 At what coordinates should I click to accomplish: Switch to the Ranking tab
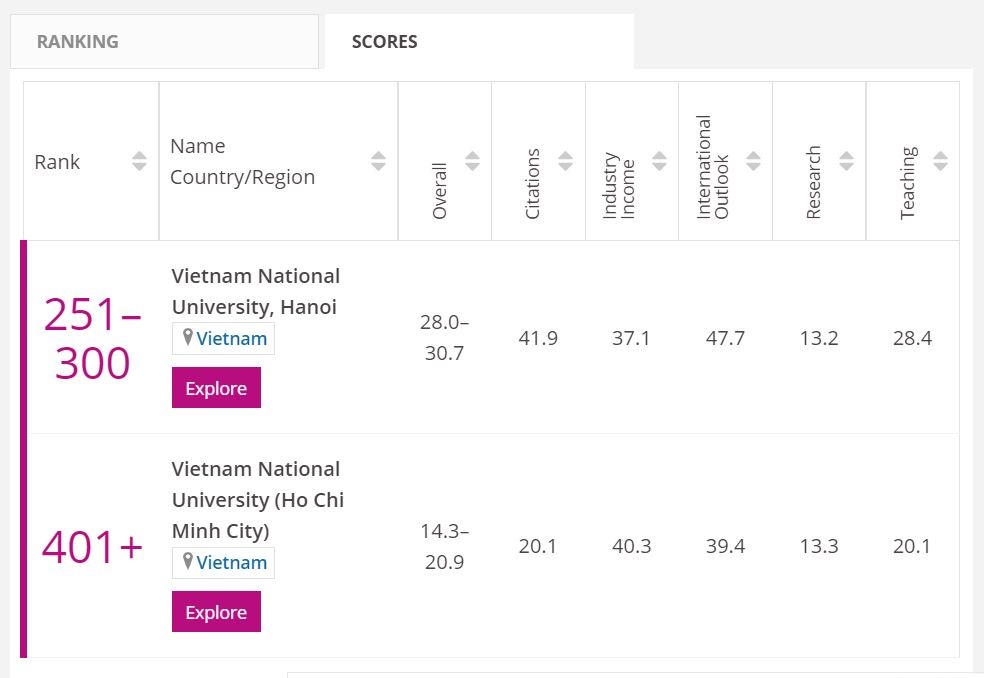[x=78, y=42]
